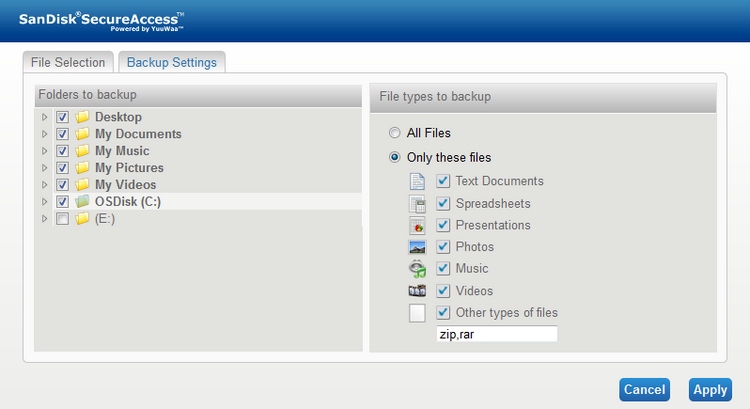Open the Backup Settings tab
The height and width of the screenshot is (409, 750).
[x=172, y=62]
